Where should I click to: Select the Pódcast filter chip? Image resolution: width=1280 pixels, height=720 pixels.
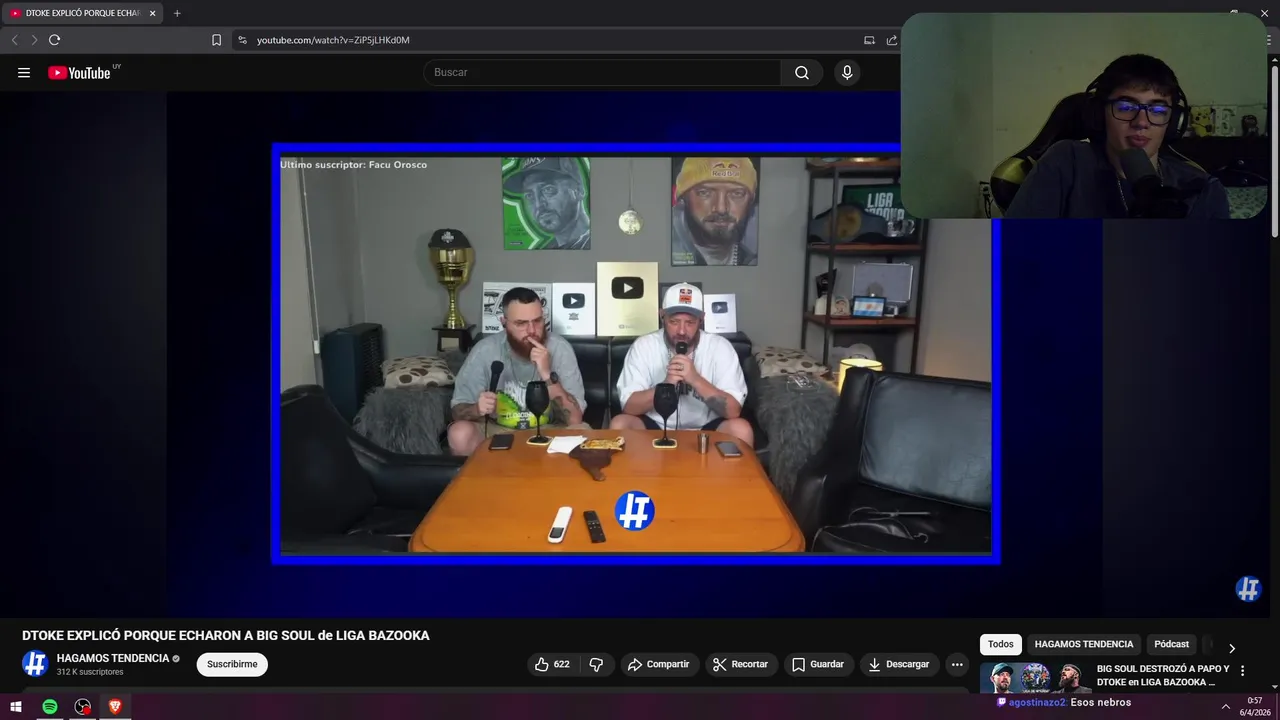tap(1171, 644)
